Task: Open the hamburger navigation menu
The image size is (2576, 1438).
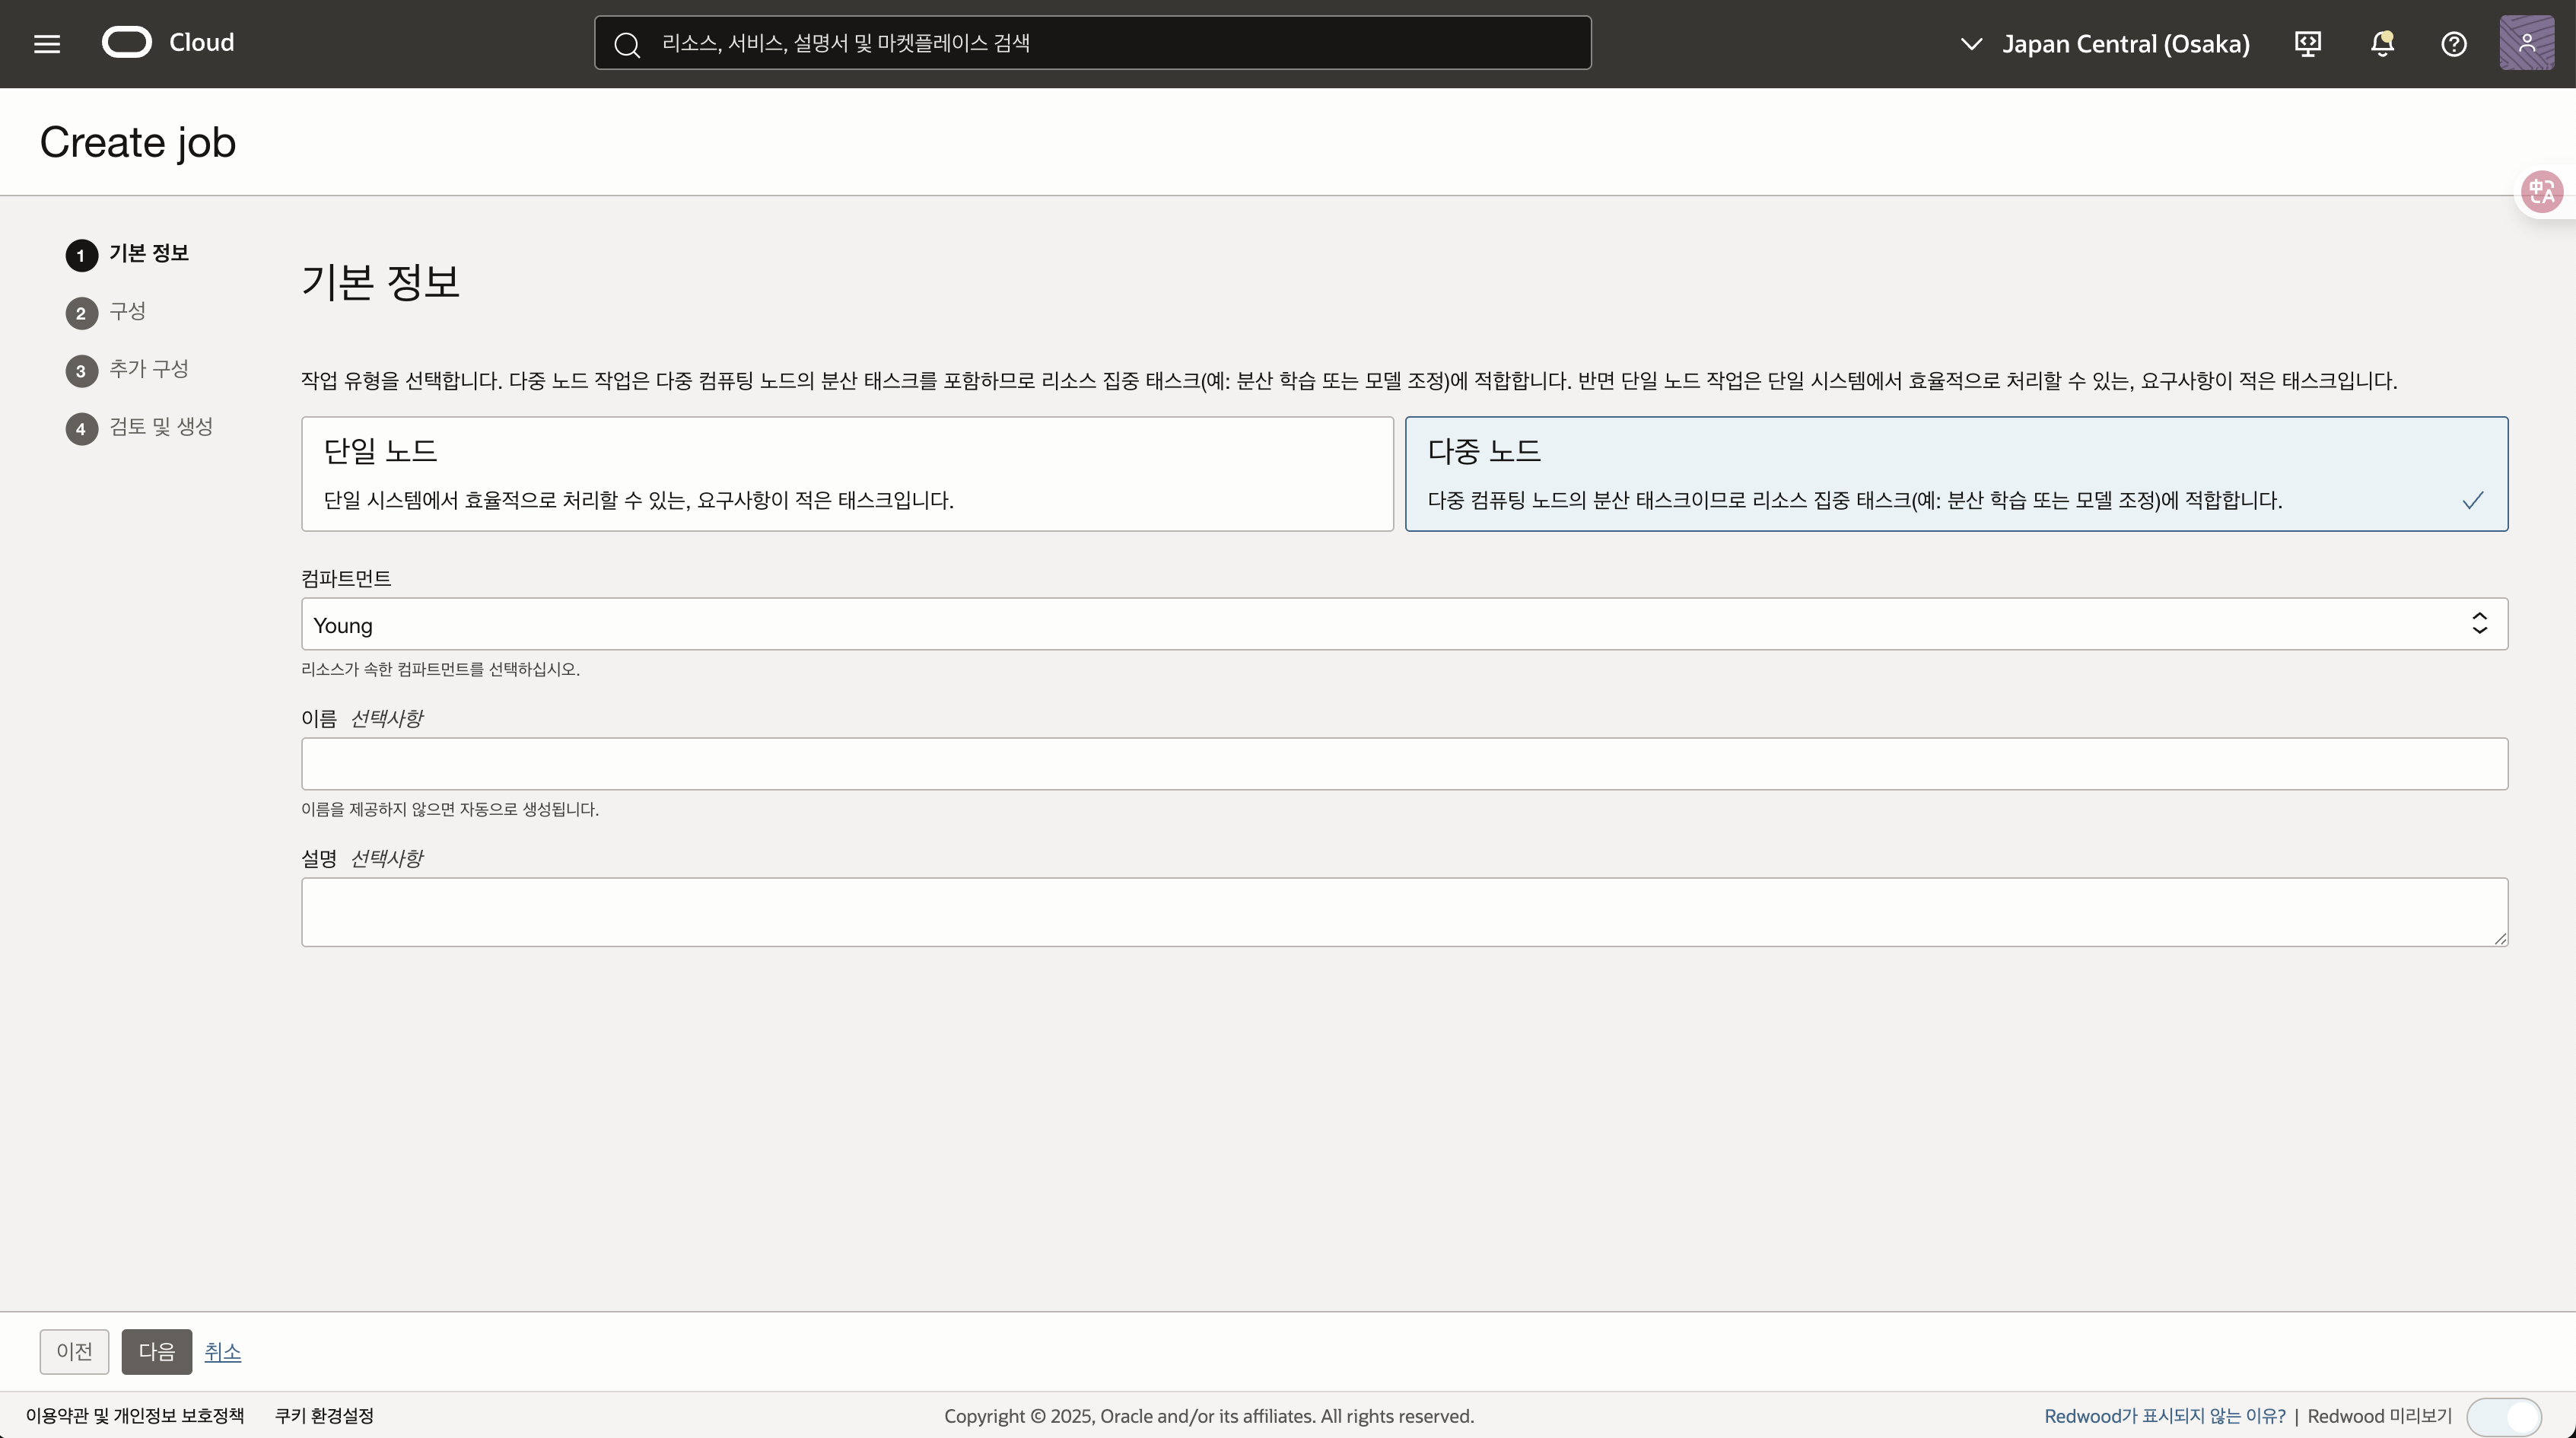Action: (x=47, y=44)
